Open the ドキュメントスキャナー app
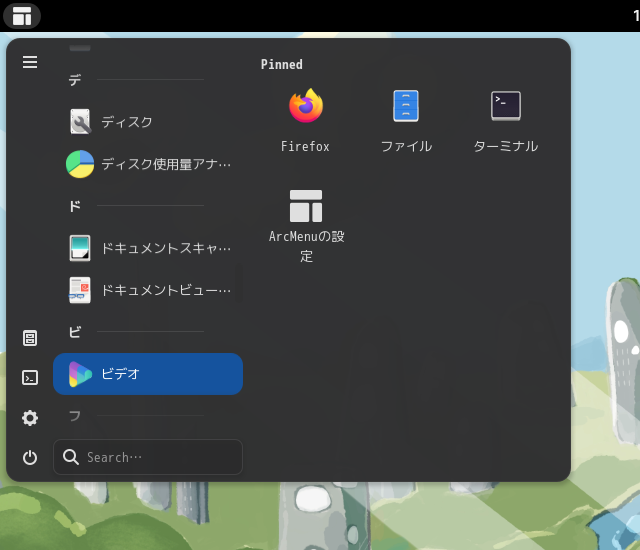This screenshot has height=550, width=640. coord(148,248)
